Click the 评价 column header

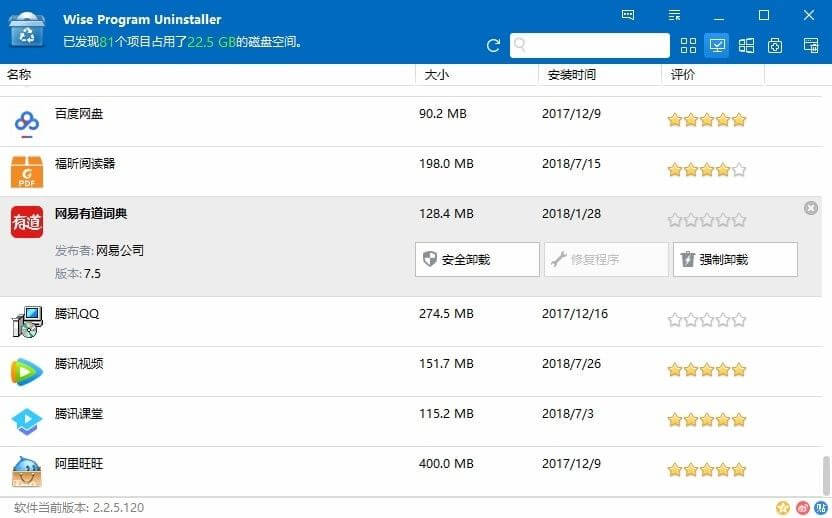pos(683,75)
